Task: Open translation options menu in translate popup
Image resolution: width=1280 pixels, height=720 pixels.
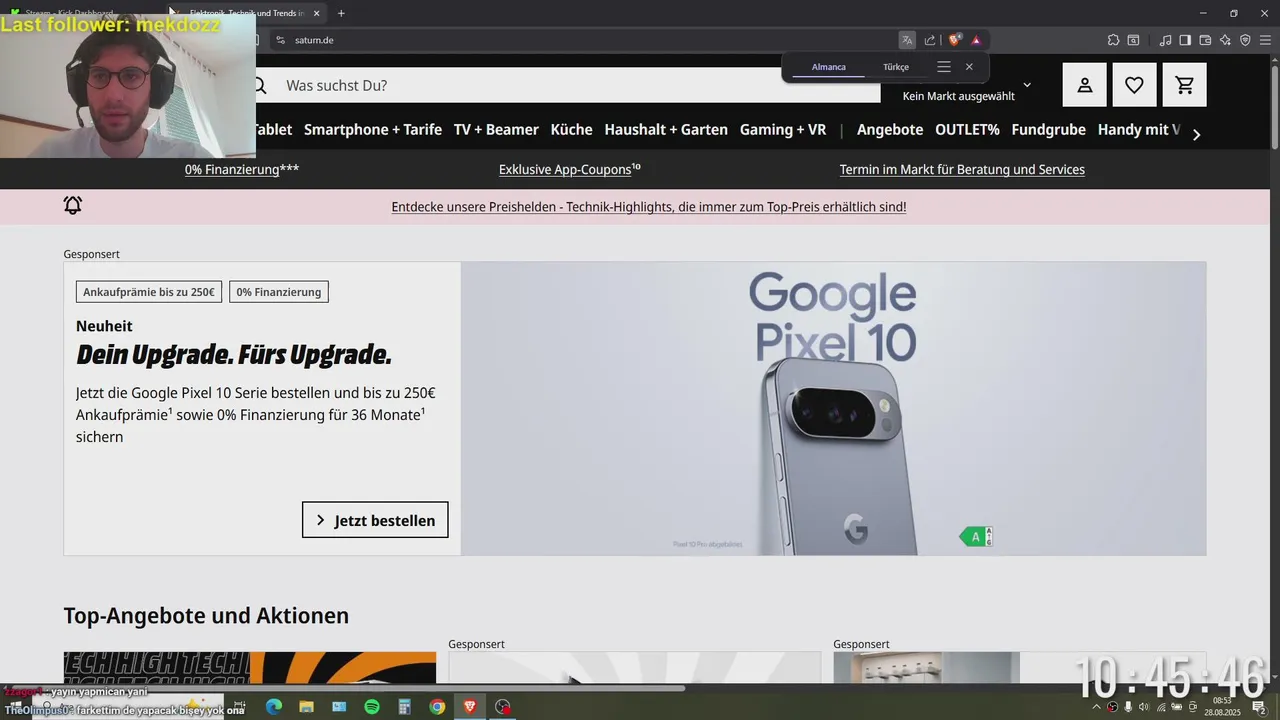Action: coord(944,67)
